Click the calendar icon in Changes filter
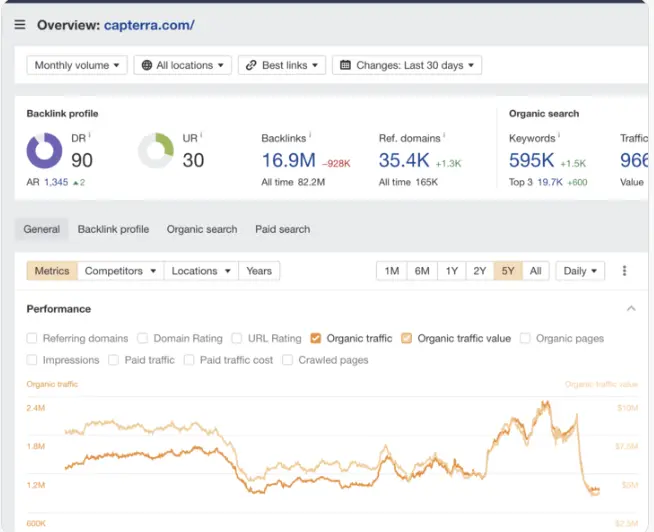The image size is (654, 532). click(345, 65)
